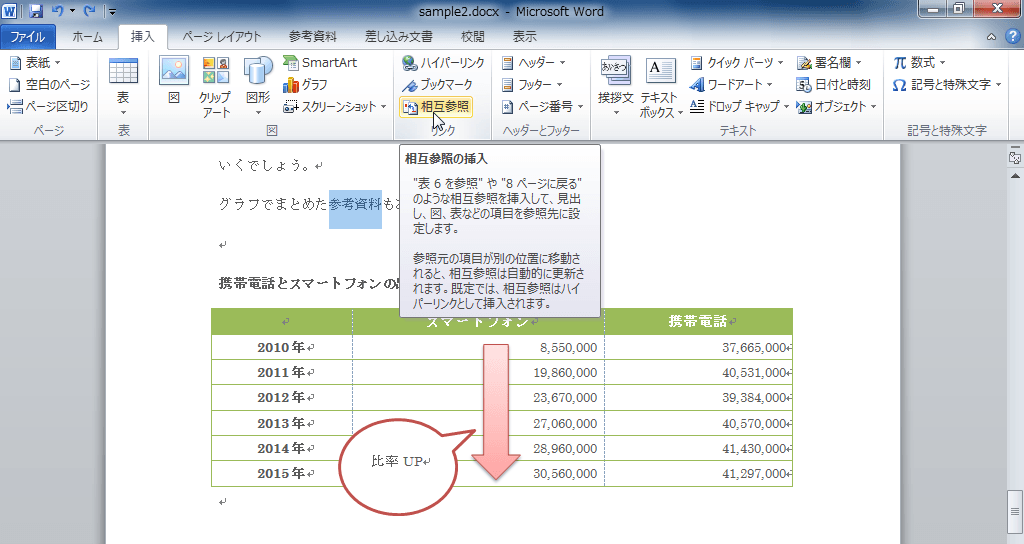The width and height of the screenshot is (1024, 544).
Task: Expand the クイックパーツ menu
Action: pyautogui.click(x=737, y=63)
